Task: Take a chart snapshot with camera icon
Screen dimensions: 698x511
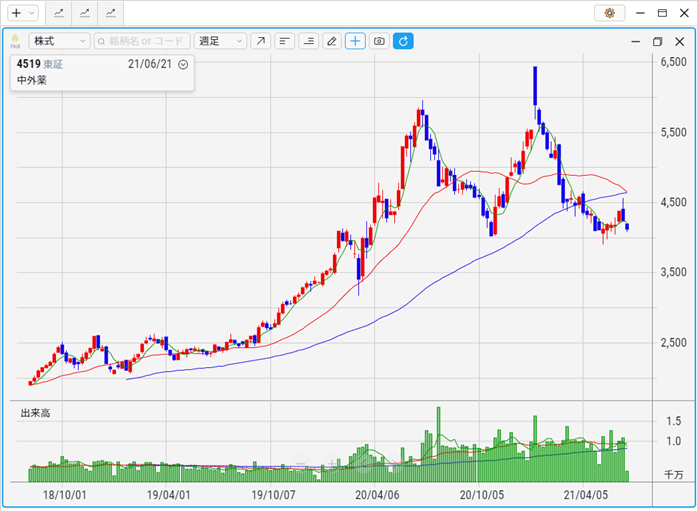Action: point(379,41)
